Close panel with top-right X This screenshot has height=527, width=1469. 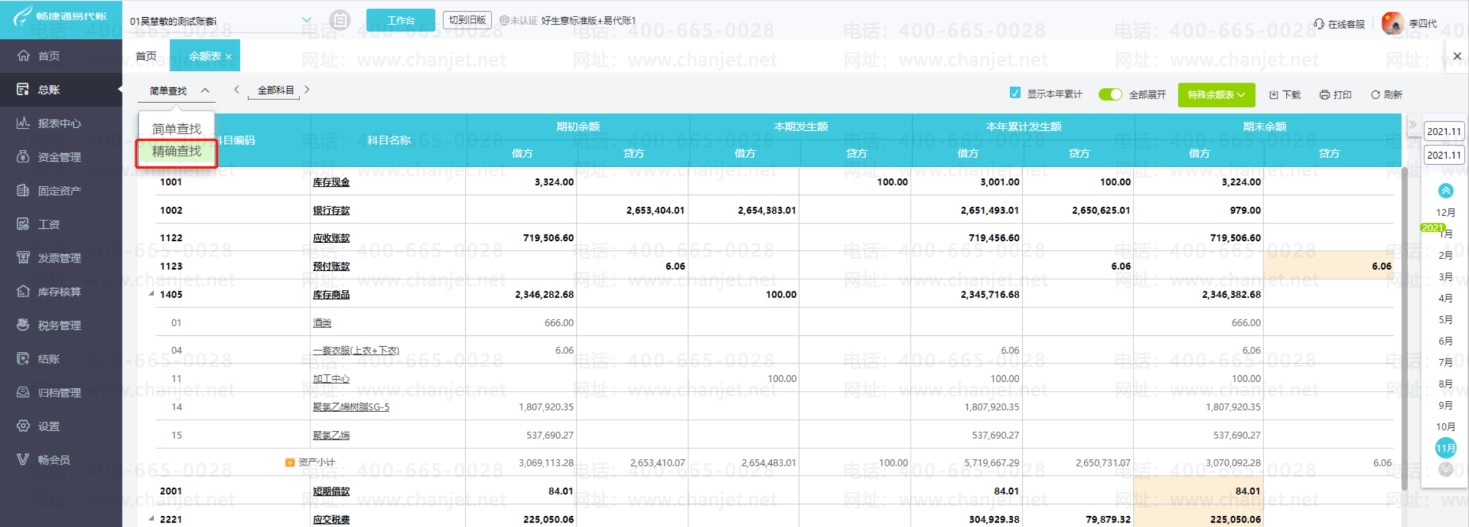coord(1457,56)
